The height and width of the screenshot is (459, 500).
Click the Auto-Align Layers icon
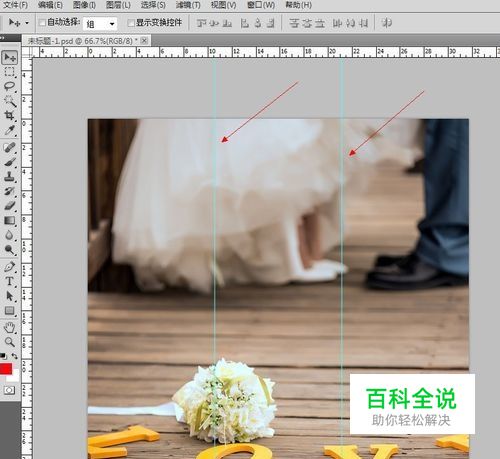click(387, 23)
